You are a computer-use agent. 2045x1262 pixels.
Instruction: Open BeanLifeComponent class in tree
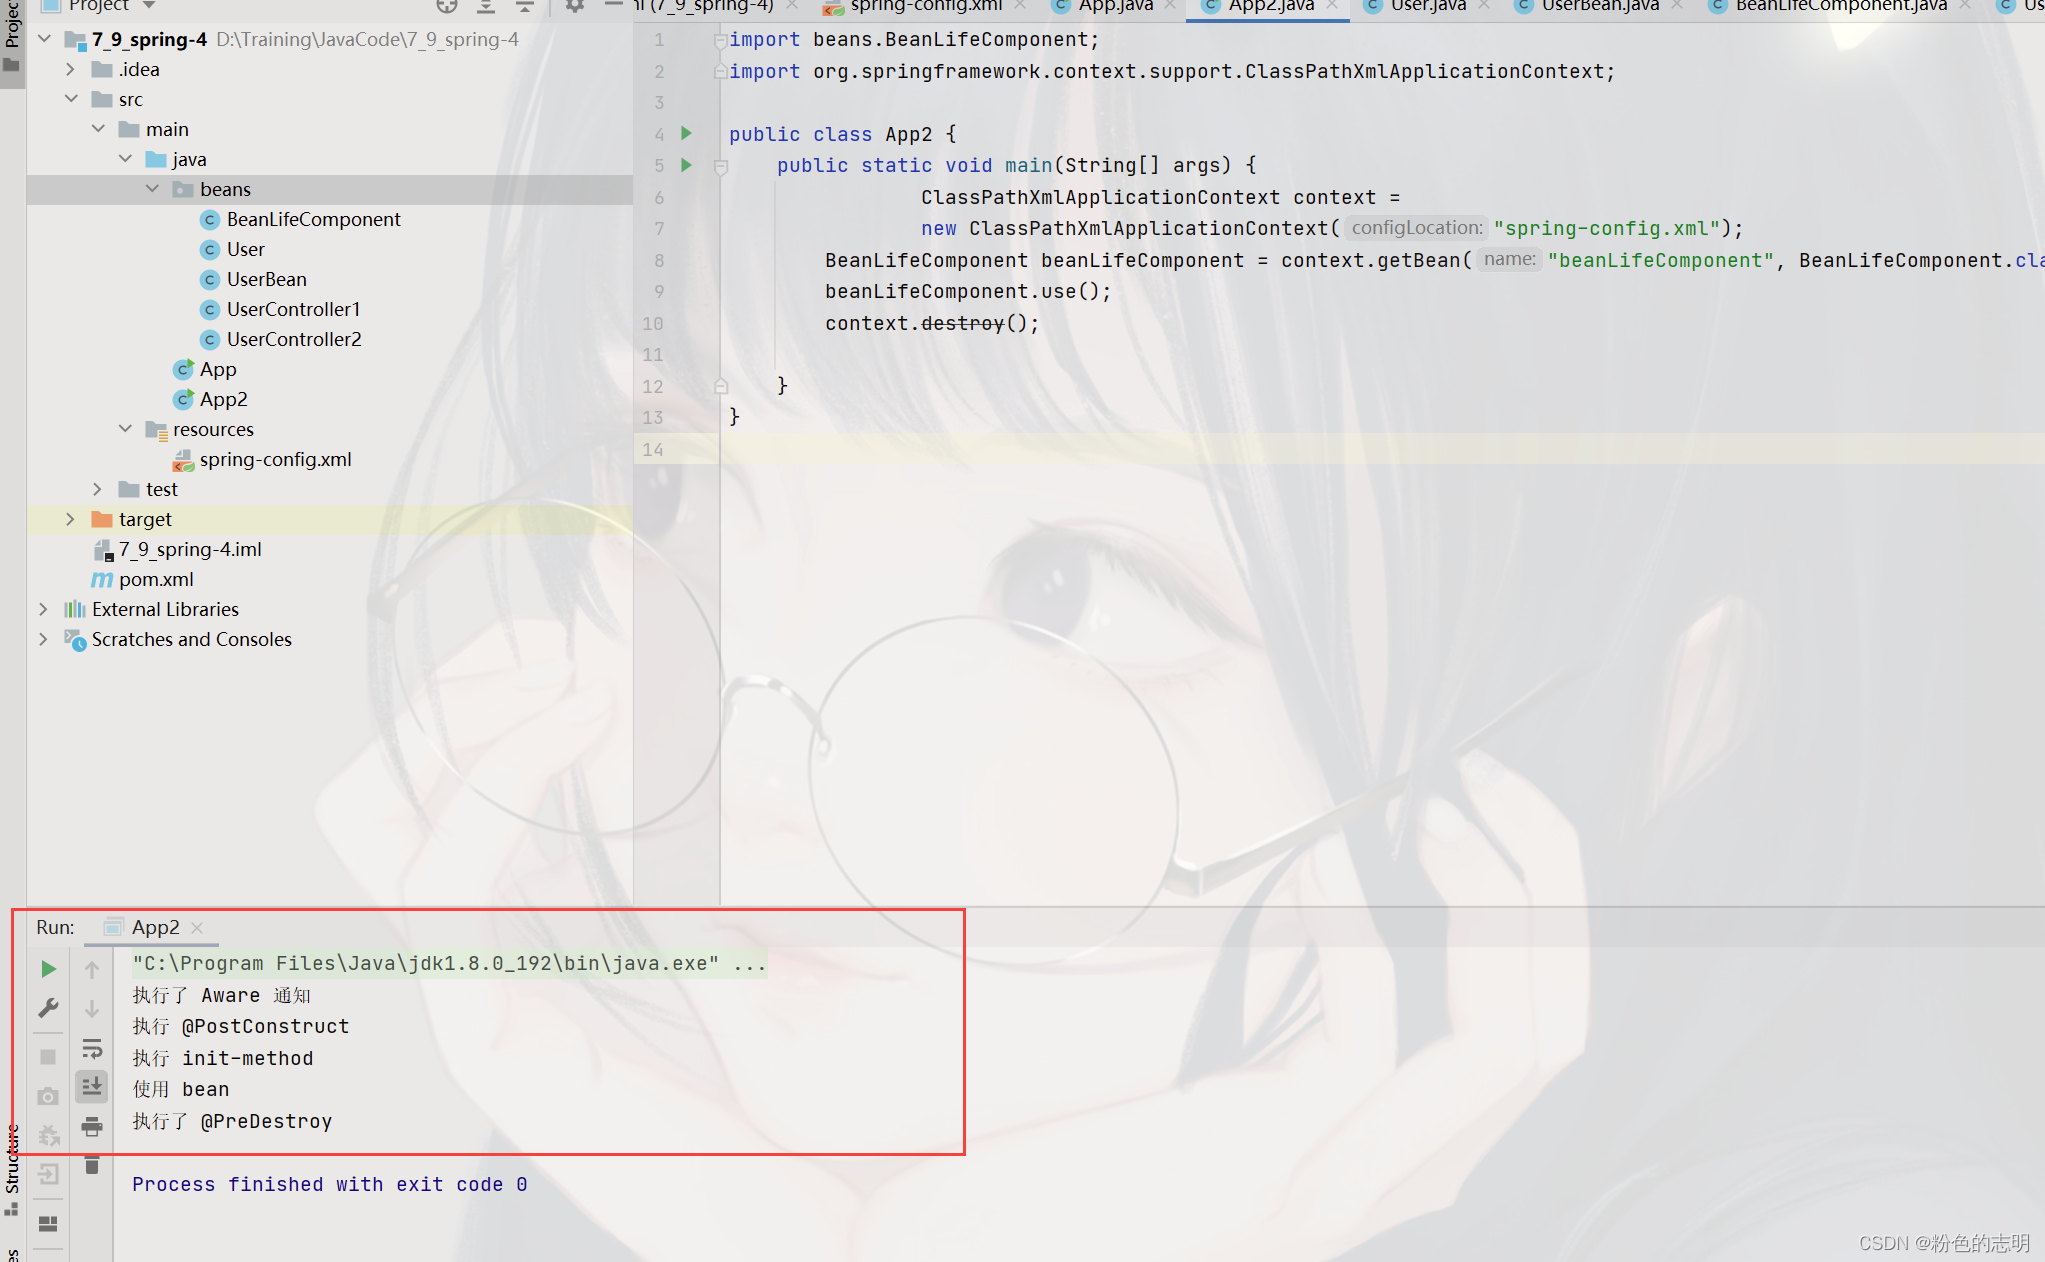pos(313,219)
